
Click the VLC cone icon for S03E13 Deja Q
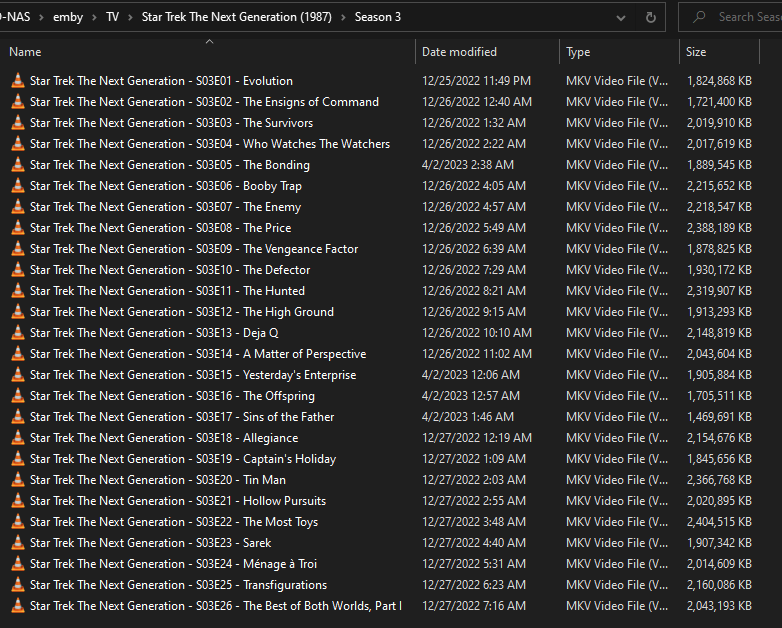click(17, 333)
